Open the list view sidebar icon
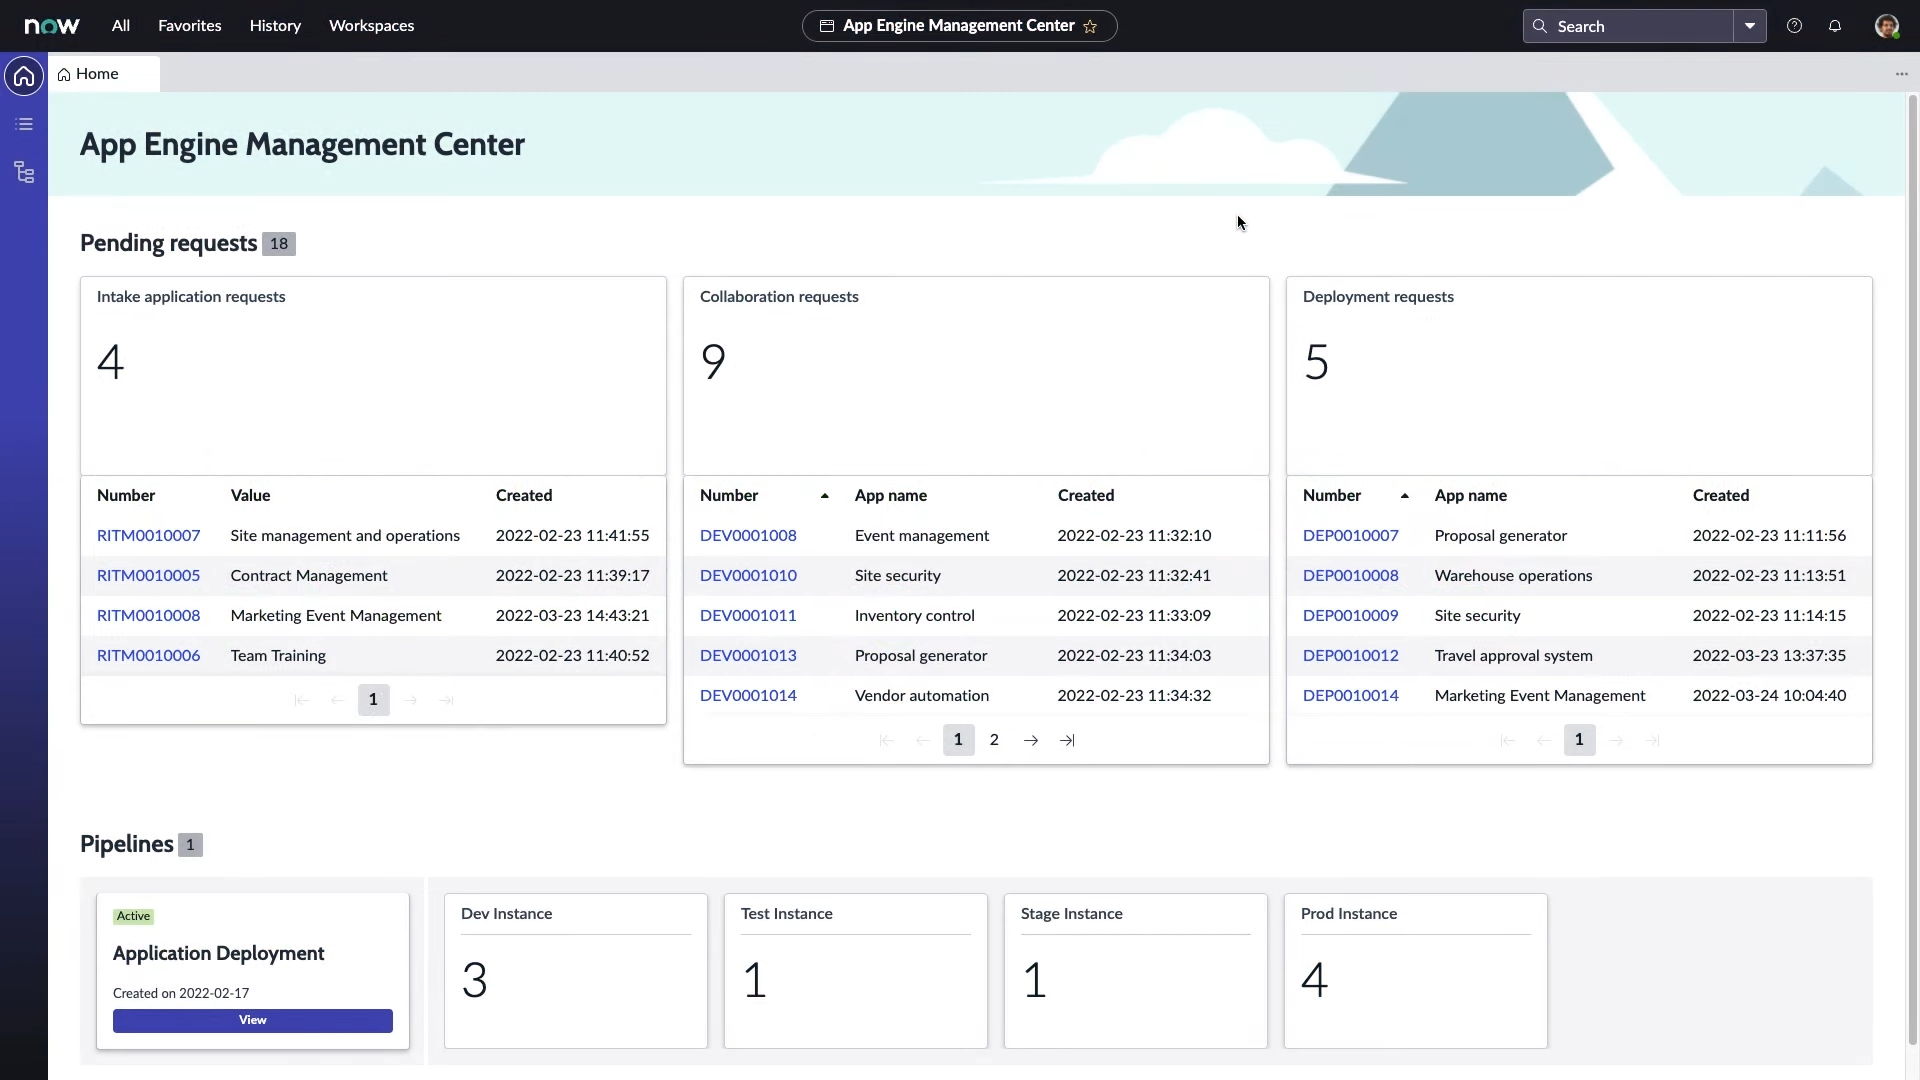This screenshot has width=1920, height=1080. tap(24, 125)
